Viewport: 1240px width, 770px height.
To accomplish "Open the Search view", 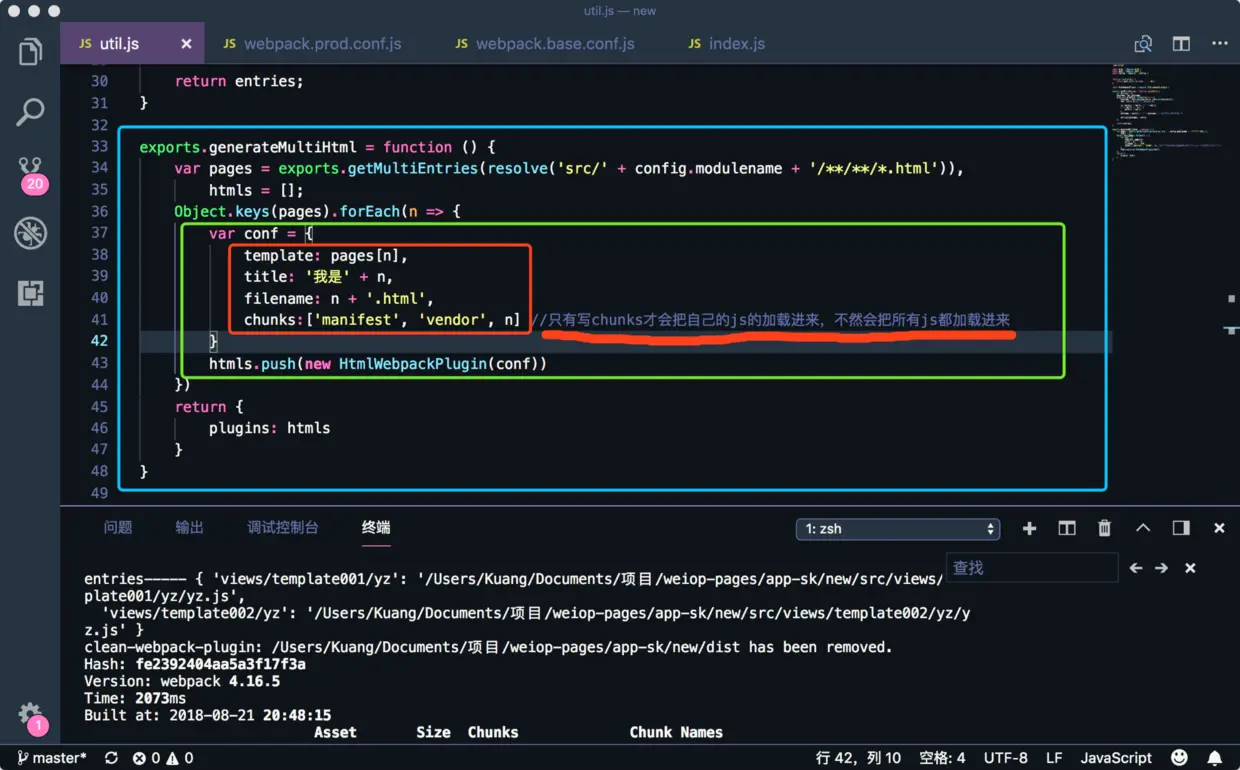I will [x=30, y=112].
